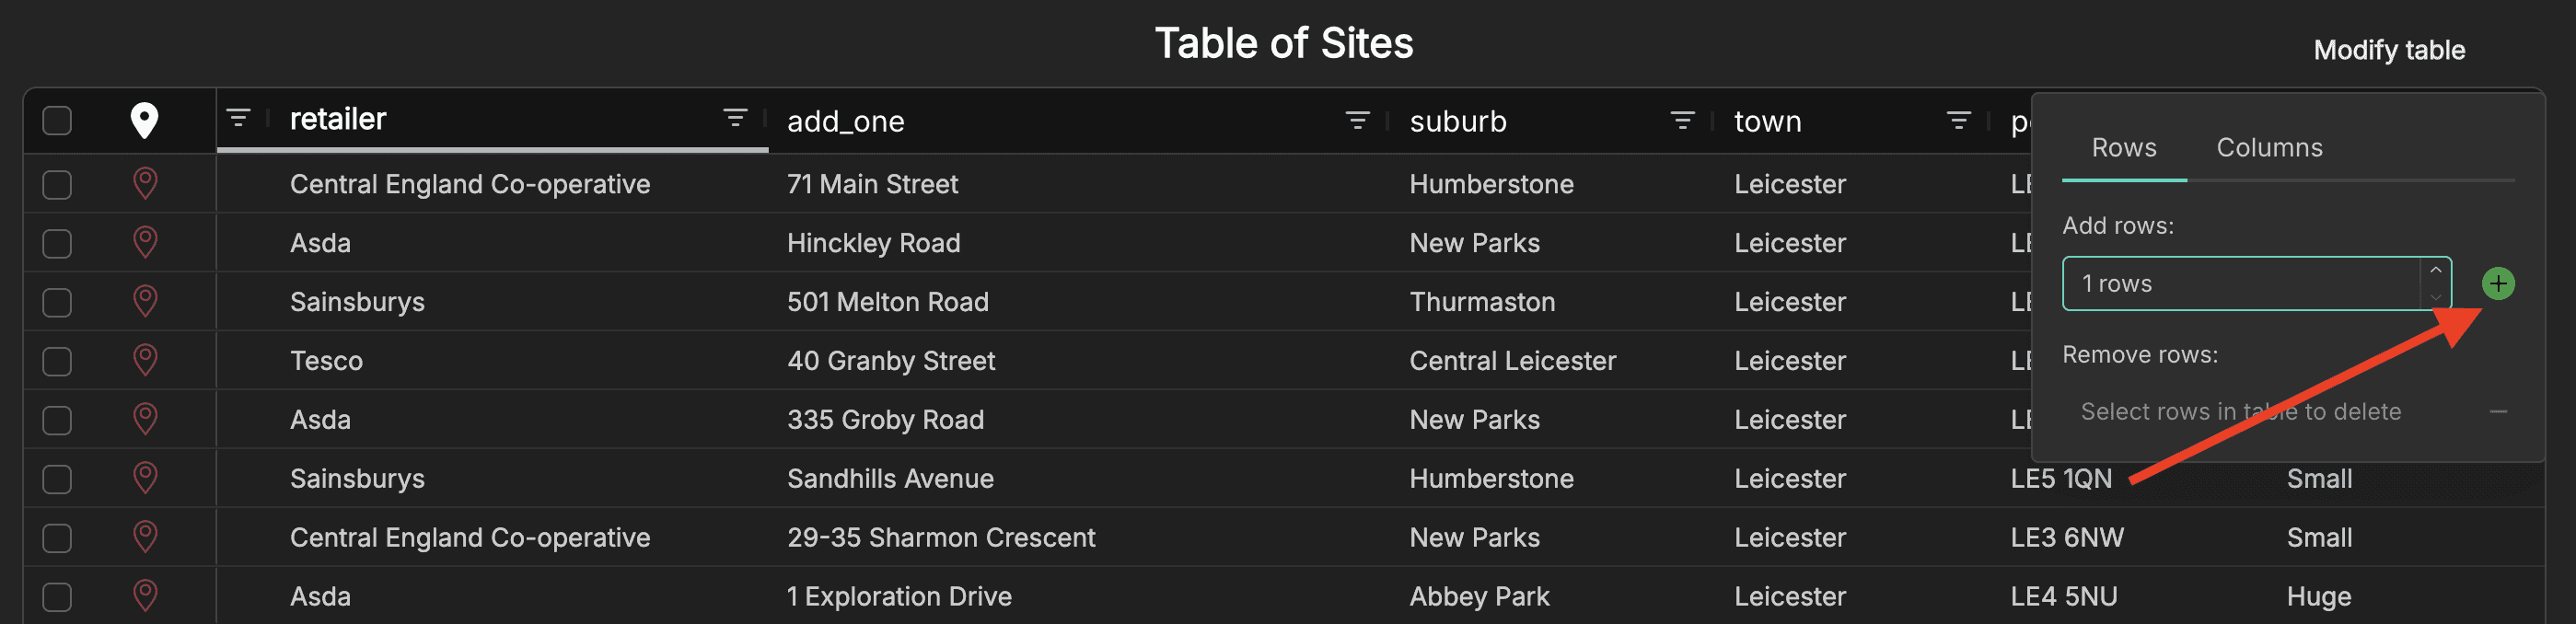This screenshot has height=624, width=2576.
Task: Decrement the add rows stepper down arrow
Action: point(2435,297)
